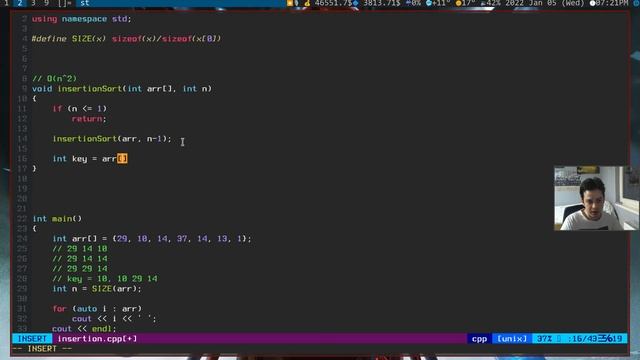
Task: Click the '// O(n^2)' comment
Action: point(54,78)
